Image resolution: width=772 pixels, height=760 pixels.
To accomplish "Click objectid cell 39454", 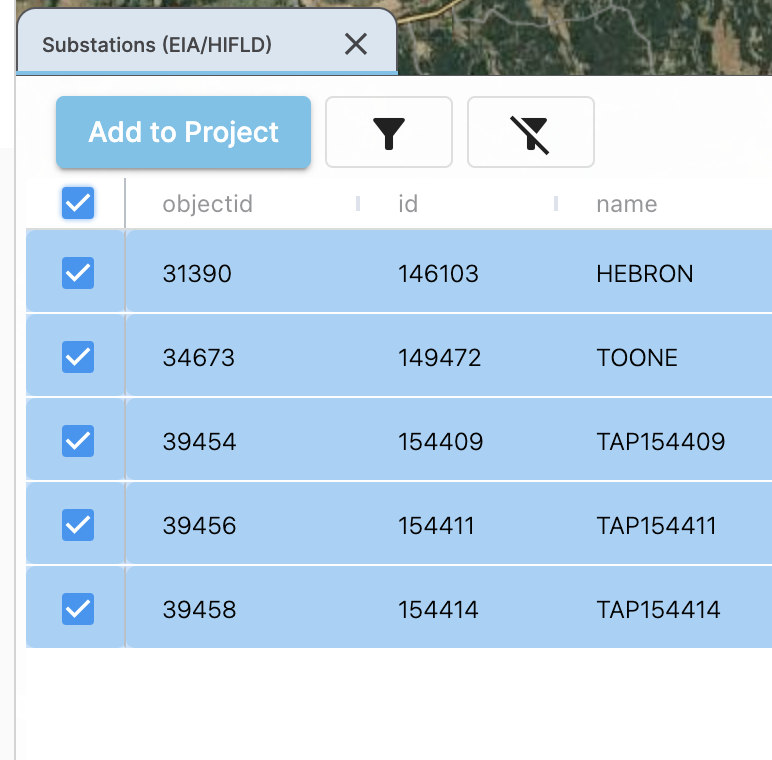I will 199,442.
